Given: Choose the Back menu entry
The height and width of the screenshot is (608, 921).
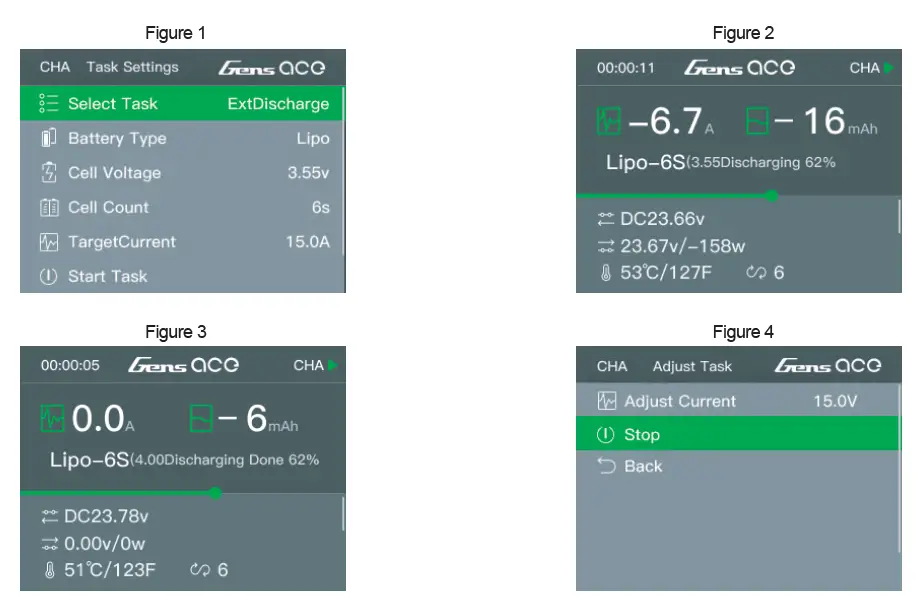Looking at the screenshot, I should coord(643,466).
